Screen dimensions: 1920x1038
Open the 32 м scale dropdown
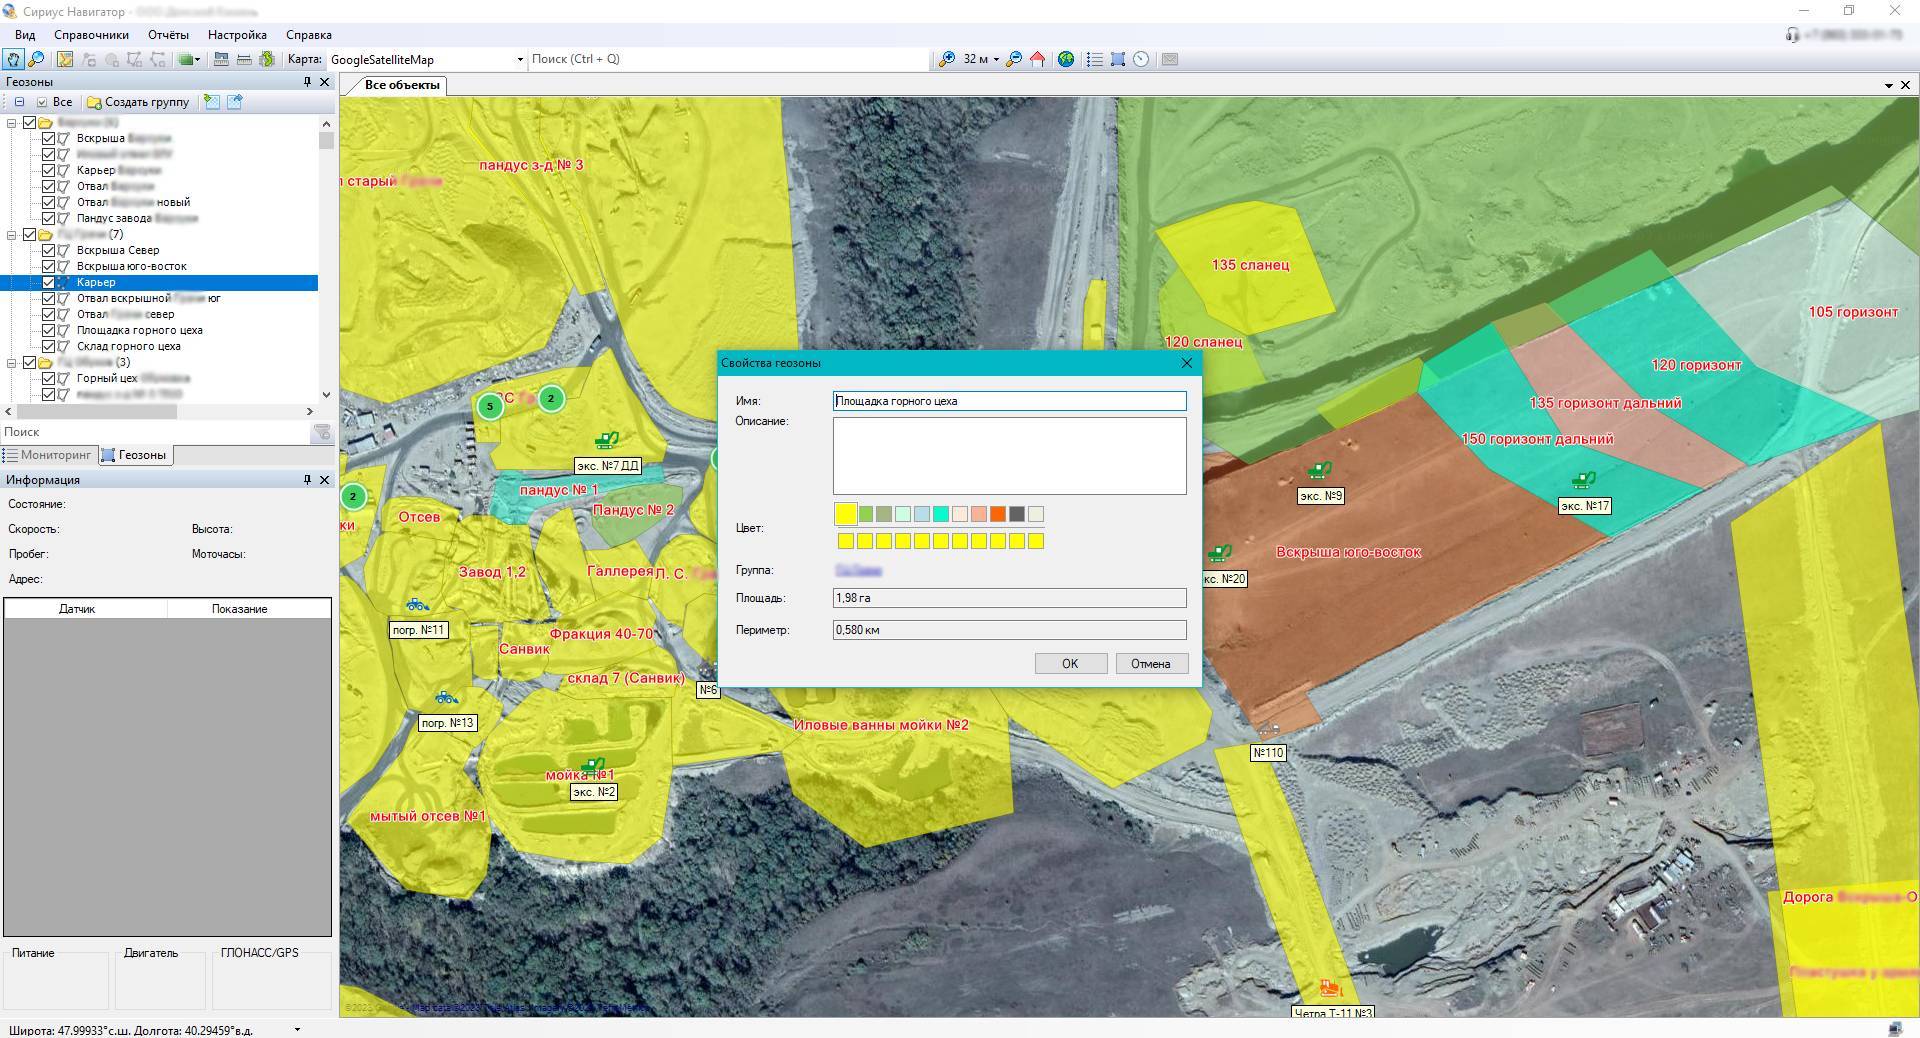tap(996, 60)
